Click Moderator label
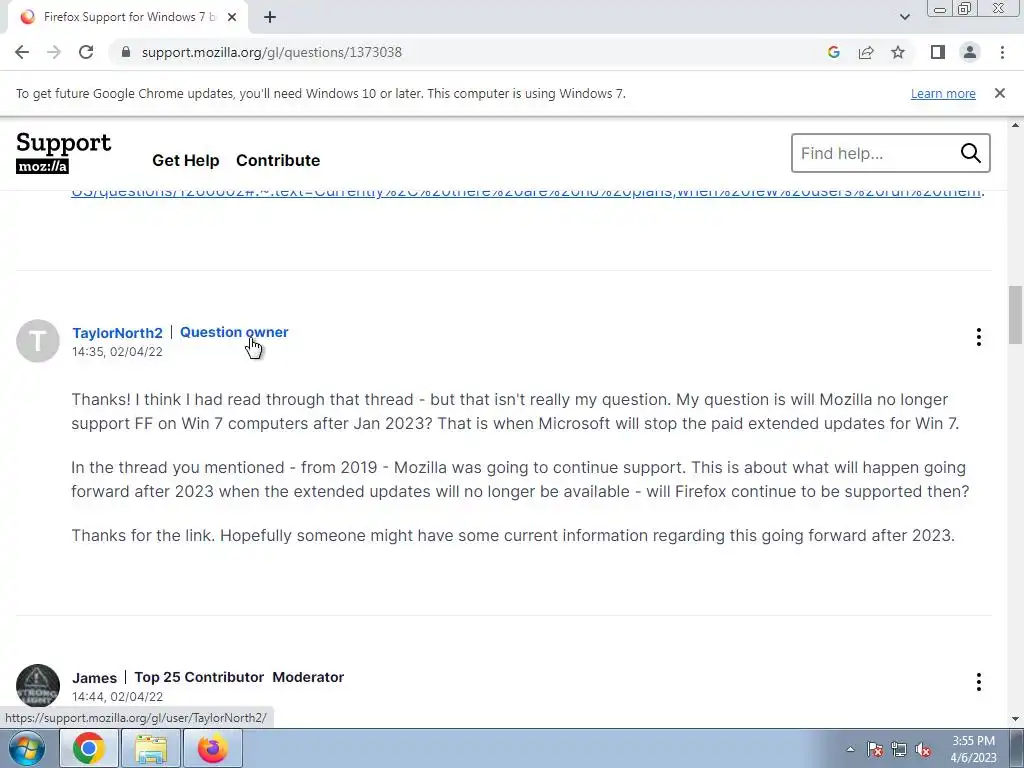This screenshot has height=768, width=1024. [308, 677]
